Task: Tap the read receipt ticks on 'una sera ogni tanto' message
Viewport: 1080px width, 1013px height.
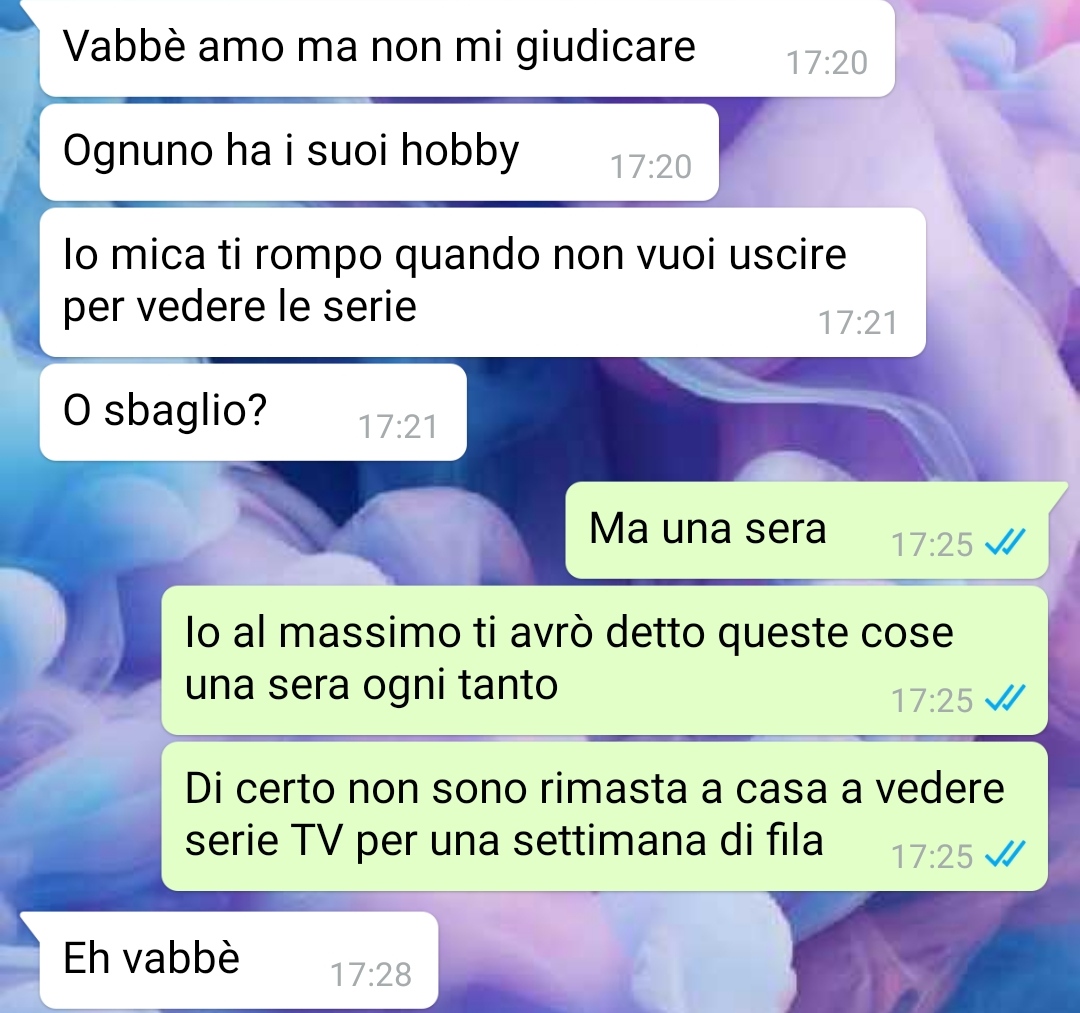Action: click(1006, 699)
